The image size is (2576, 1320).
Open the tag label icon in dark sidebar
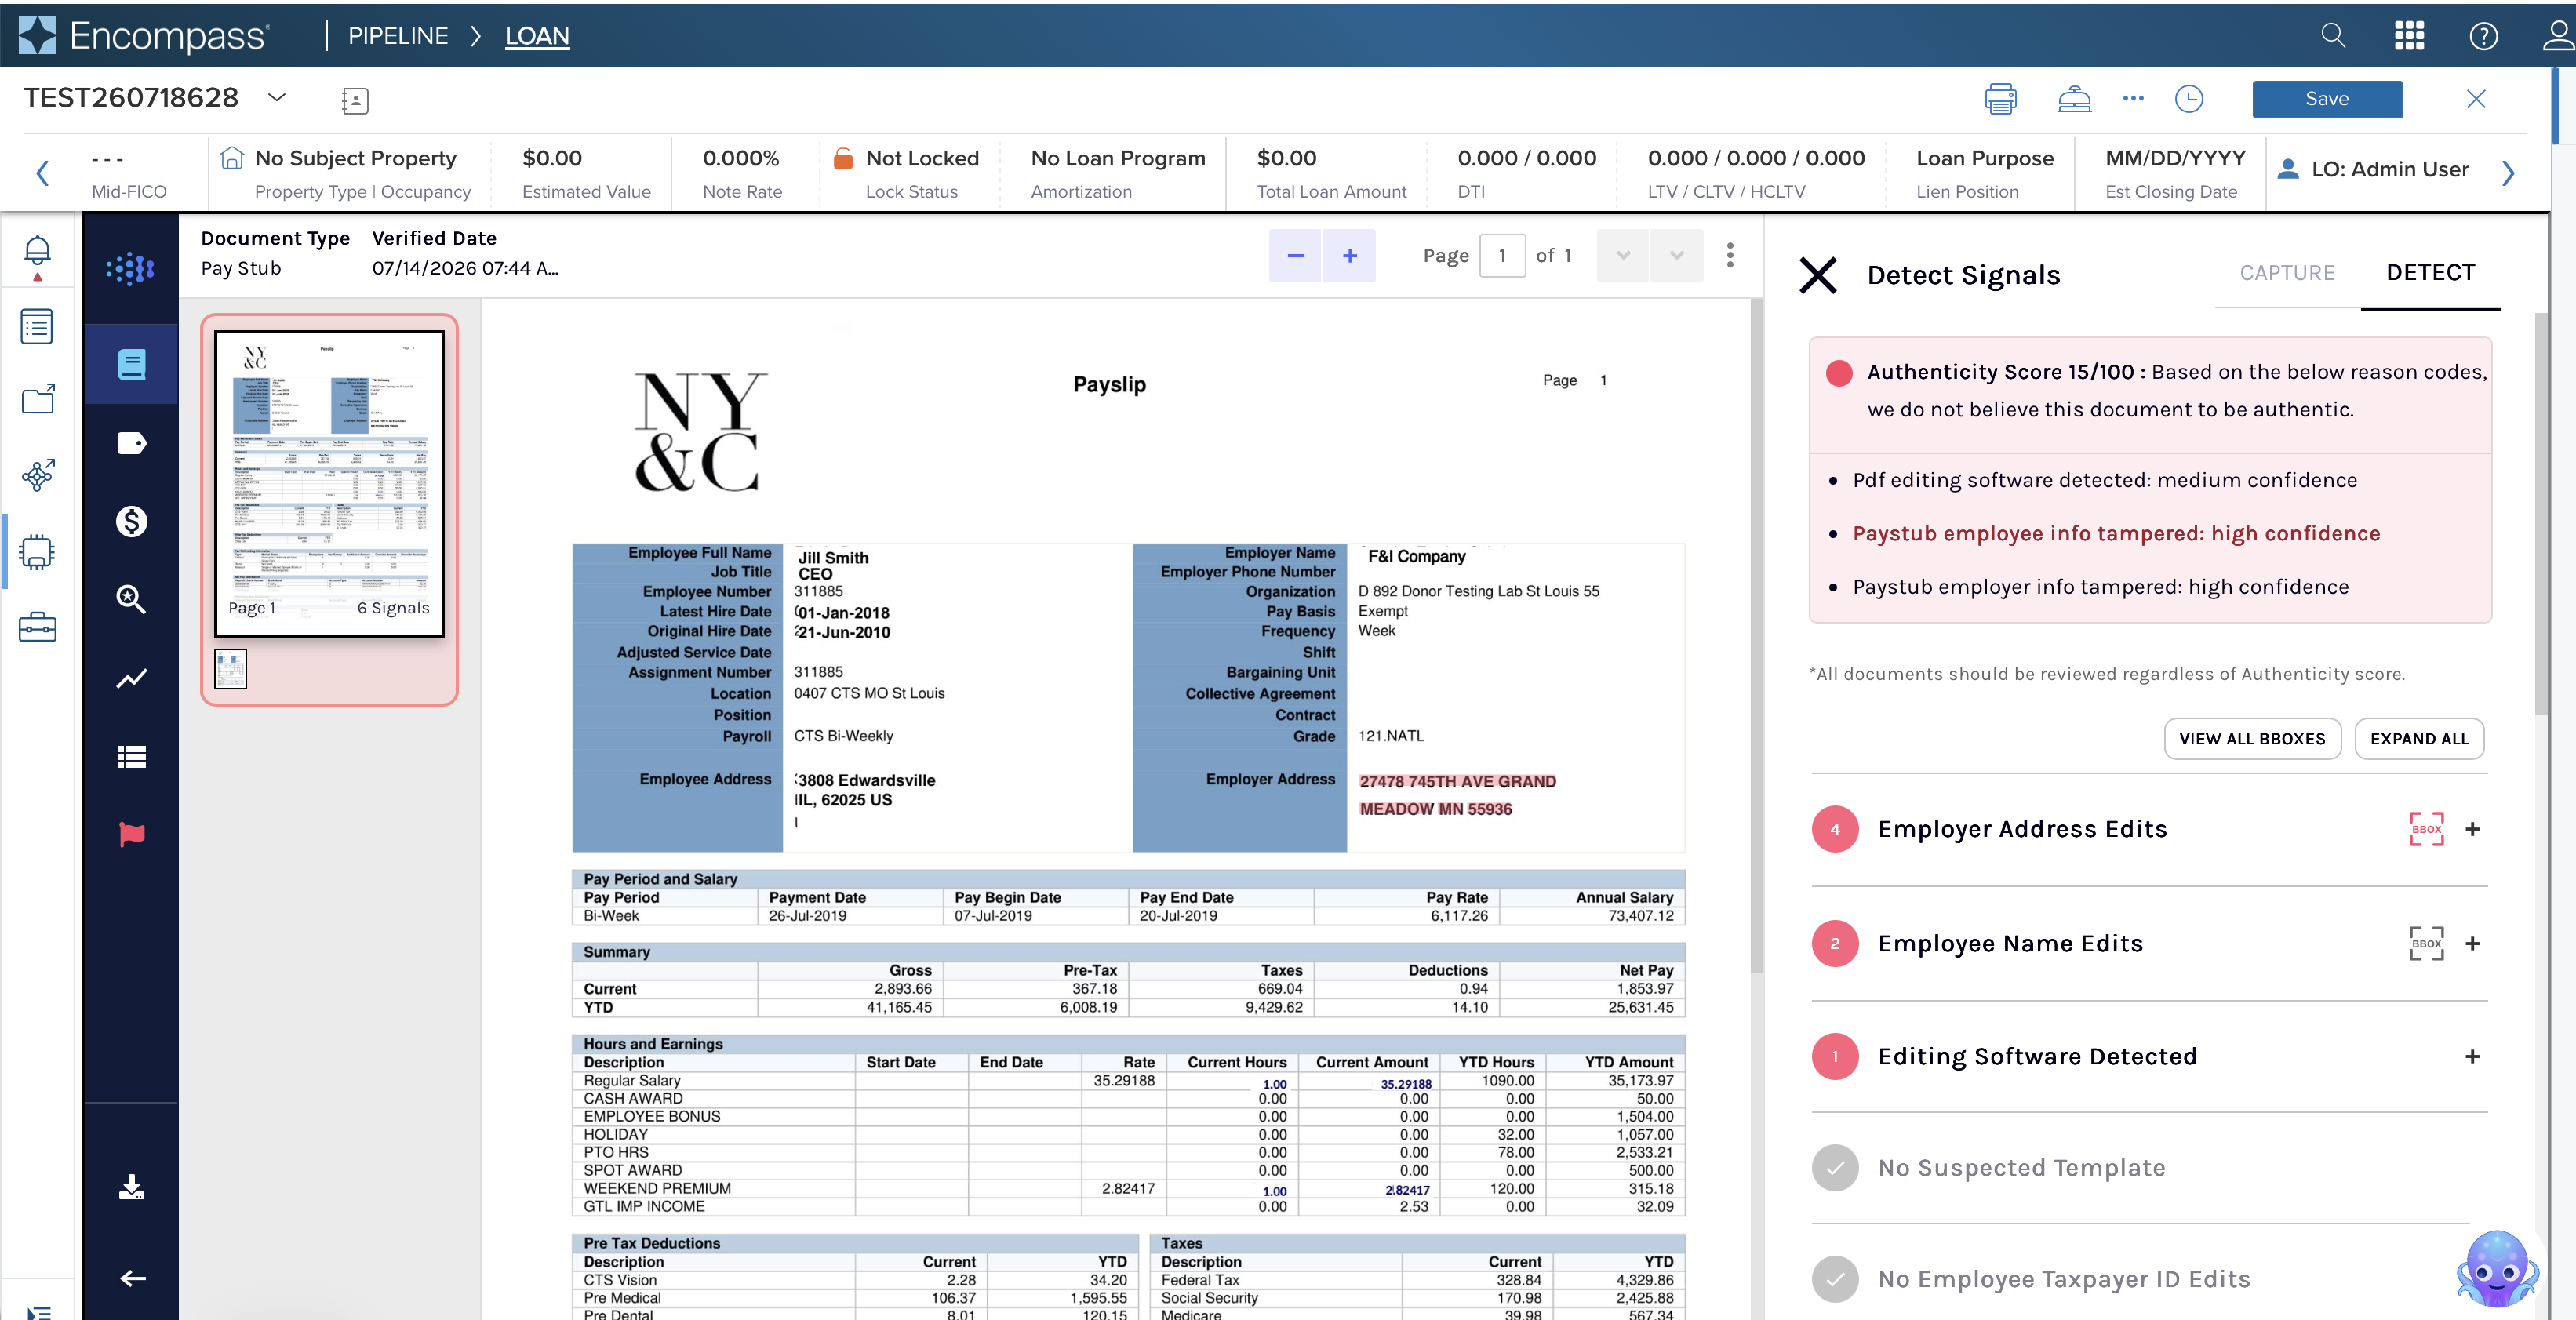[x=131, y=443]
